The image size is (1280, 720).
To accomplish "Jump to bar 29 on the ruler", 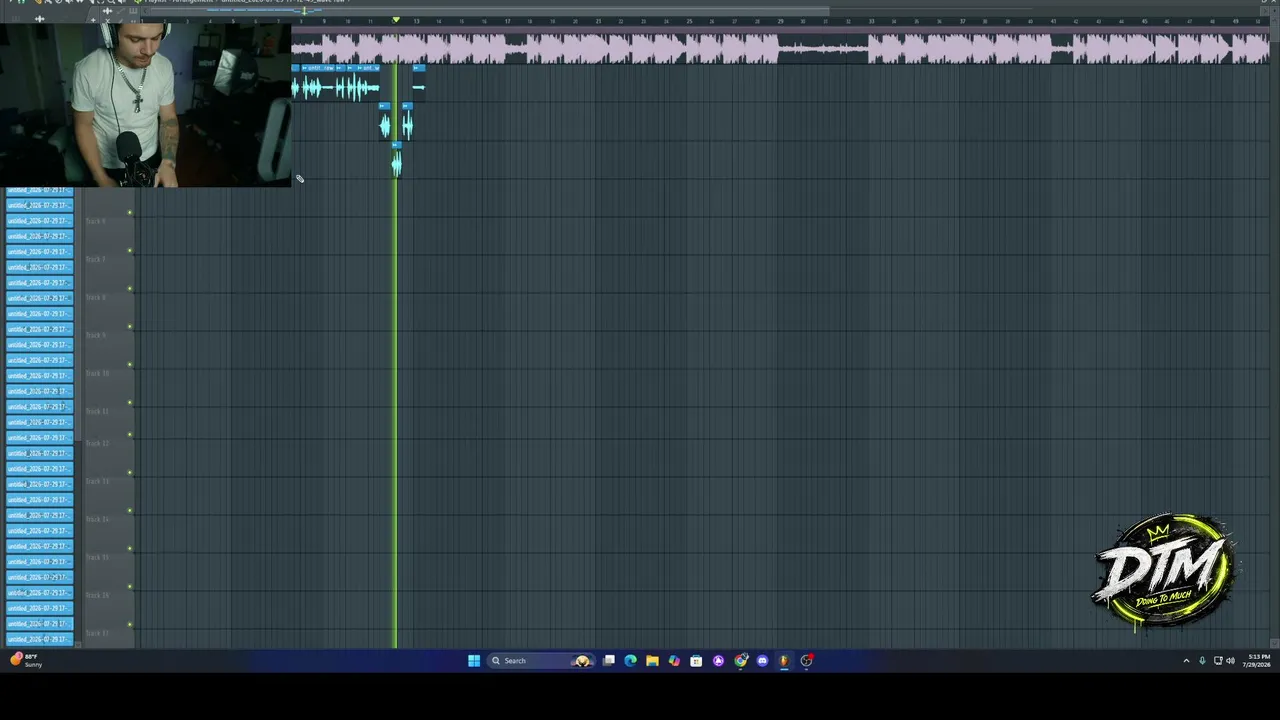I will point(780,21).
